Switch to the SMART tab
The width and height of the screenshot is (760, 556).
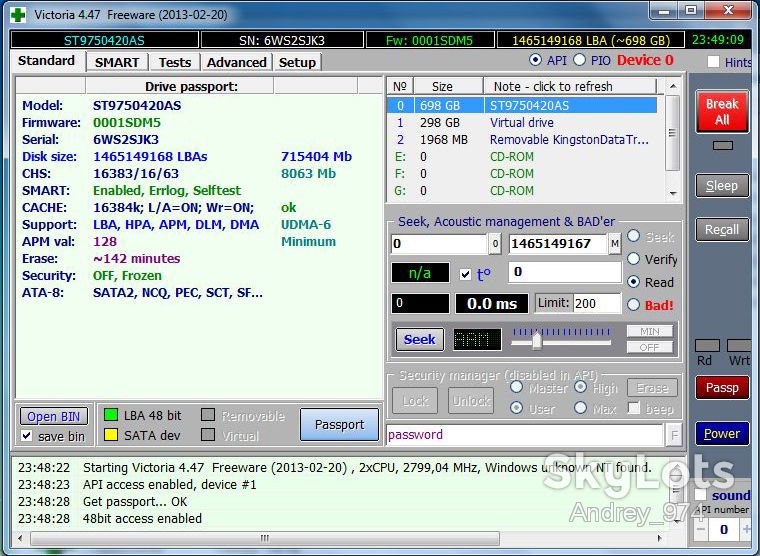click(x=117, y=63)
